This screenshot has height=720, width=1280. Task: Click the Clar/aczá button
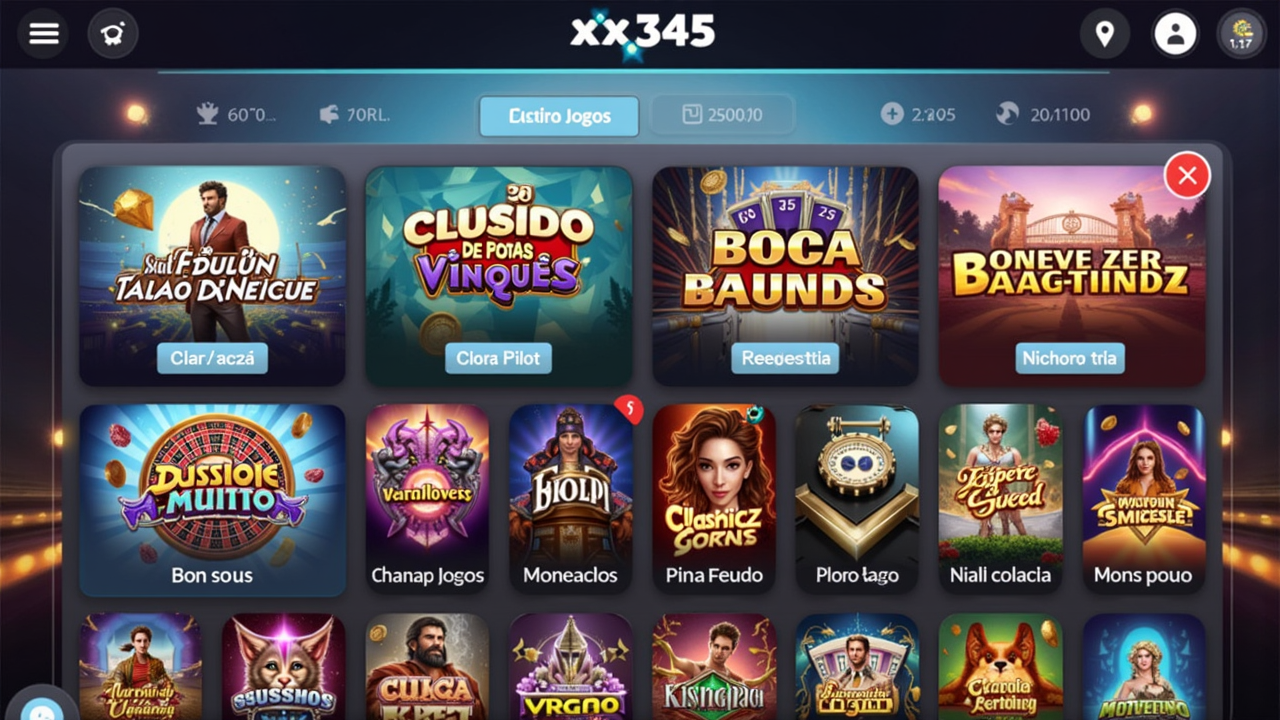(x=212, y=358)
